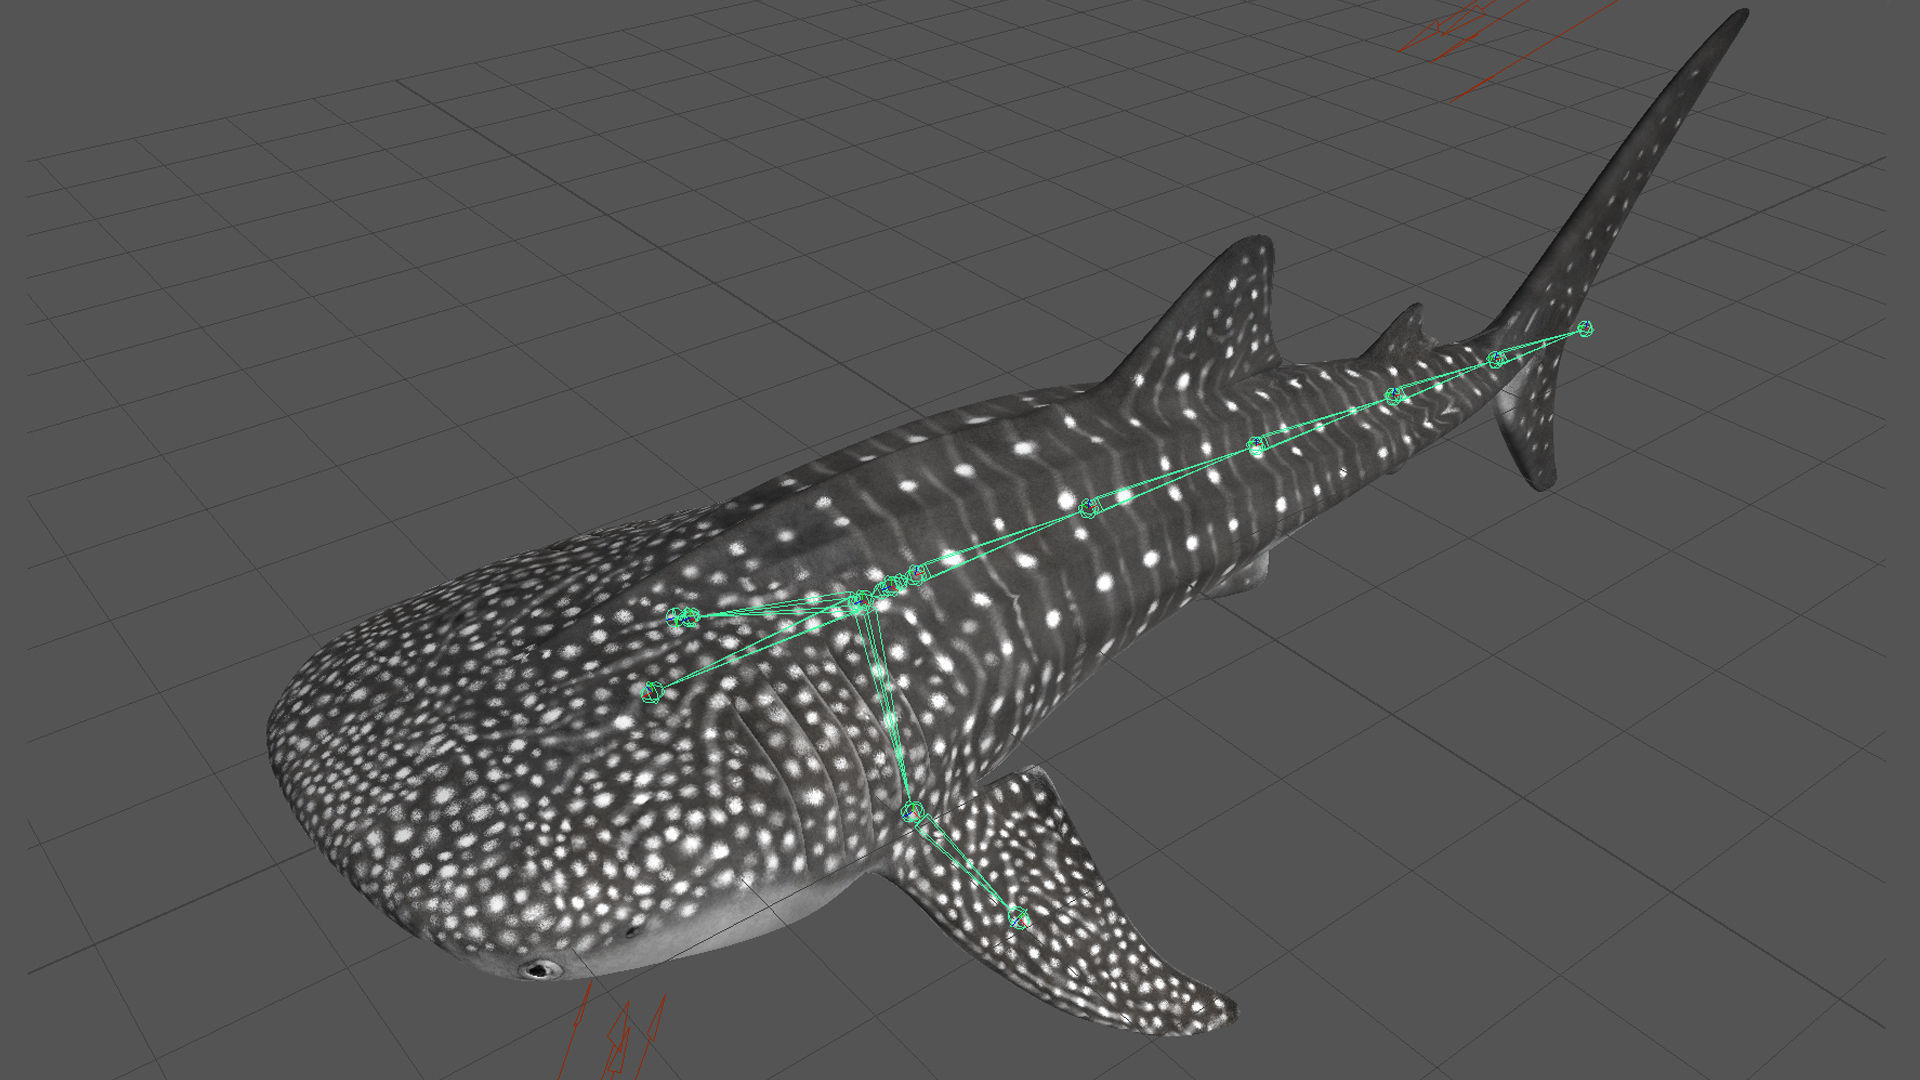1920x1080 pixels.
Task: Select the joint at the caudal fin base
Action: click(1496, 359)
